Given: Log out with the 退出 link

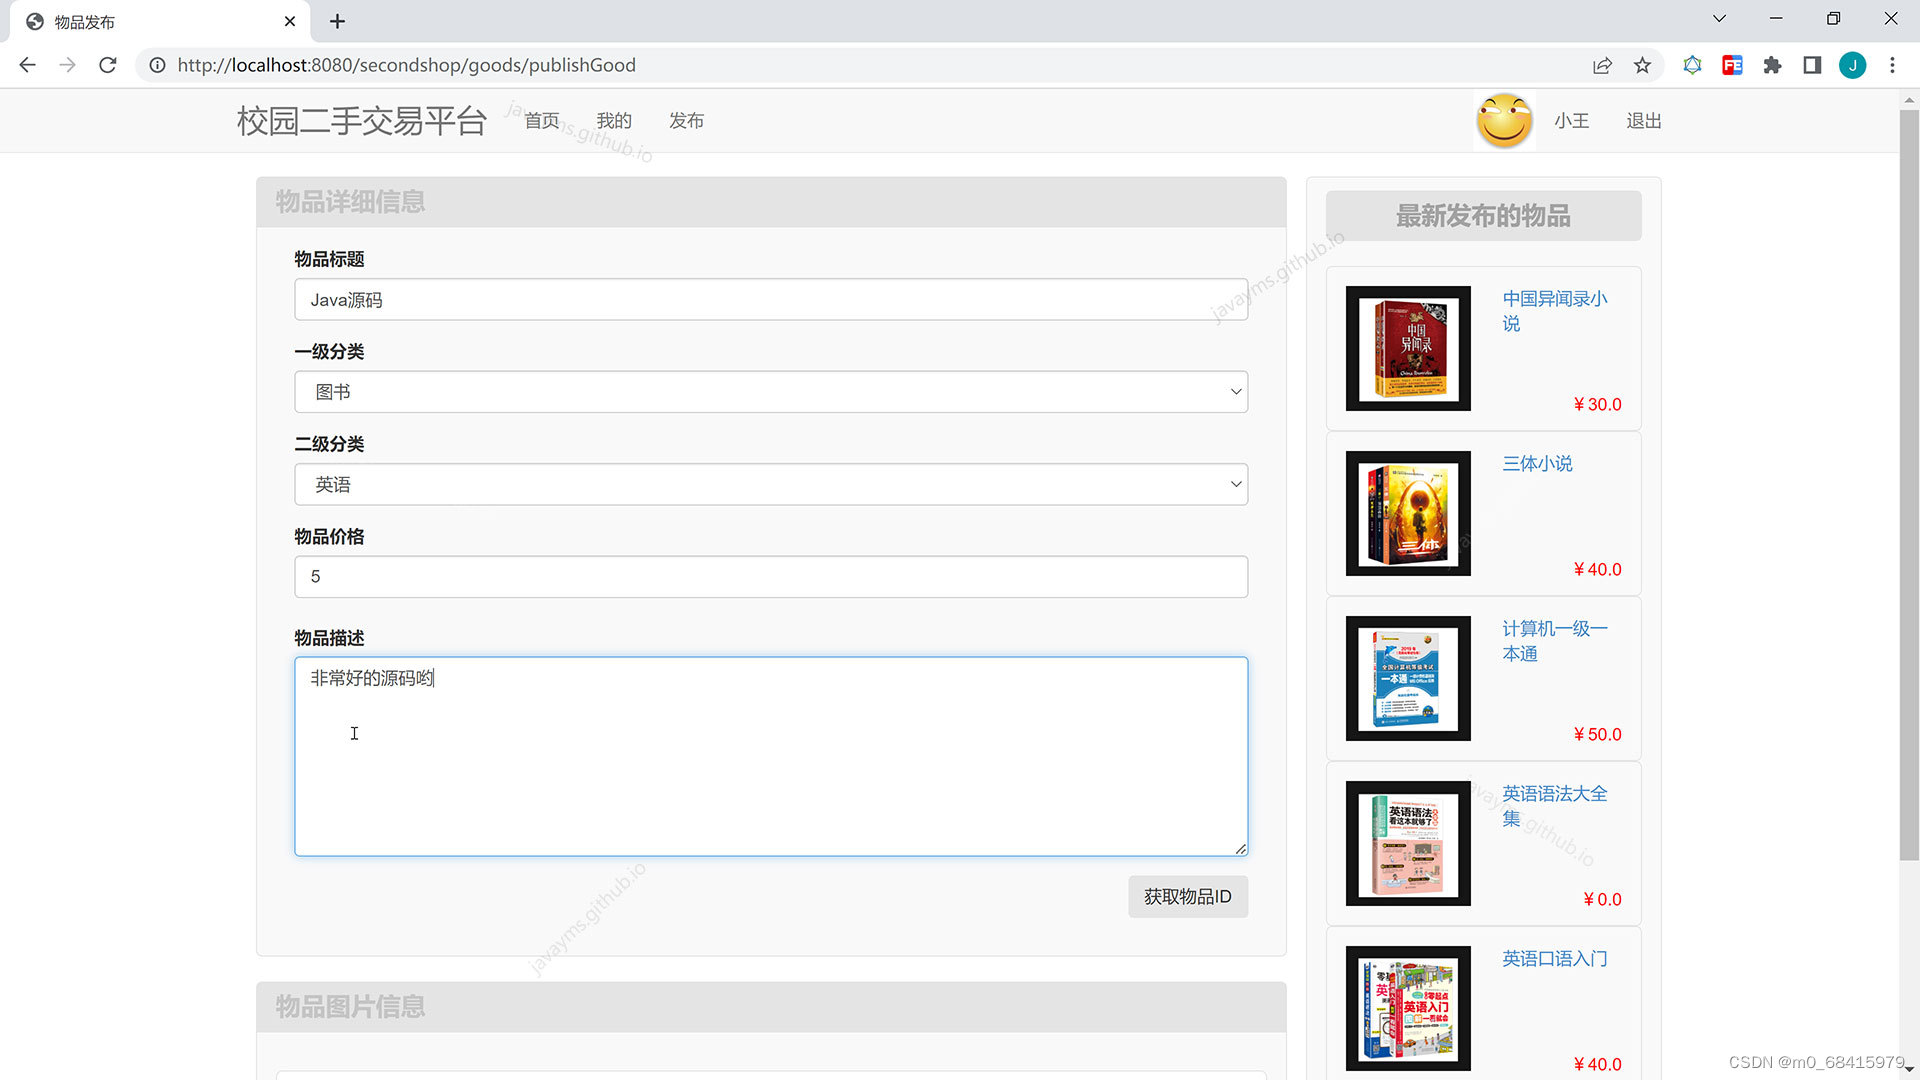Looking at the screenshot, I should click(x=1643, y=121).
